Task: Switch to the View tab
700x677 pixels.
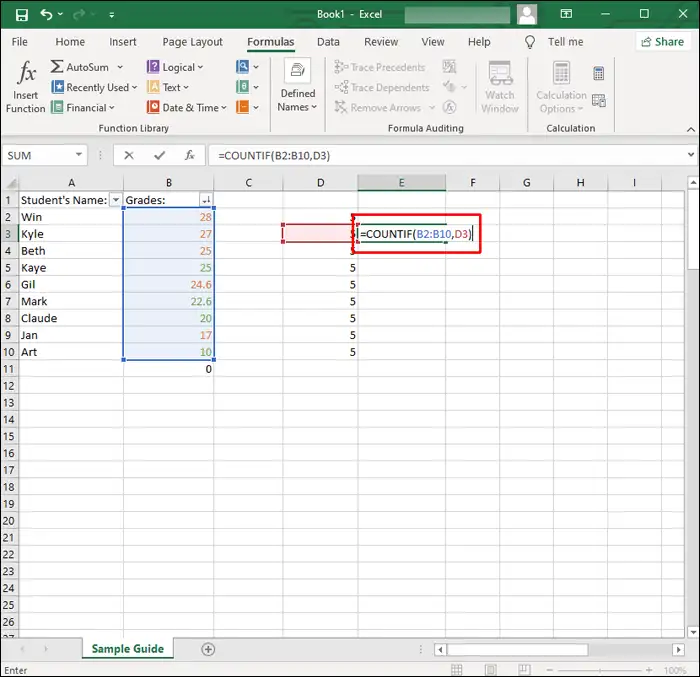Action: (433, 42)
